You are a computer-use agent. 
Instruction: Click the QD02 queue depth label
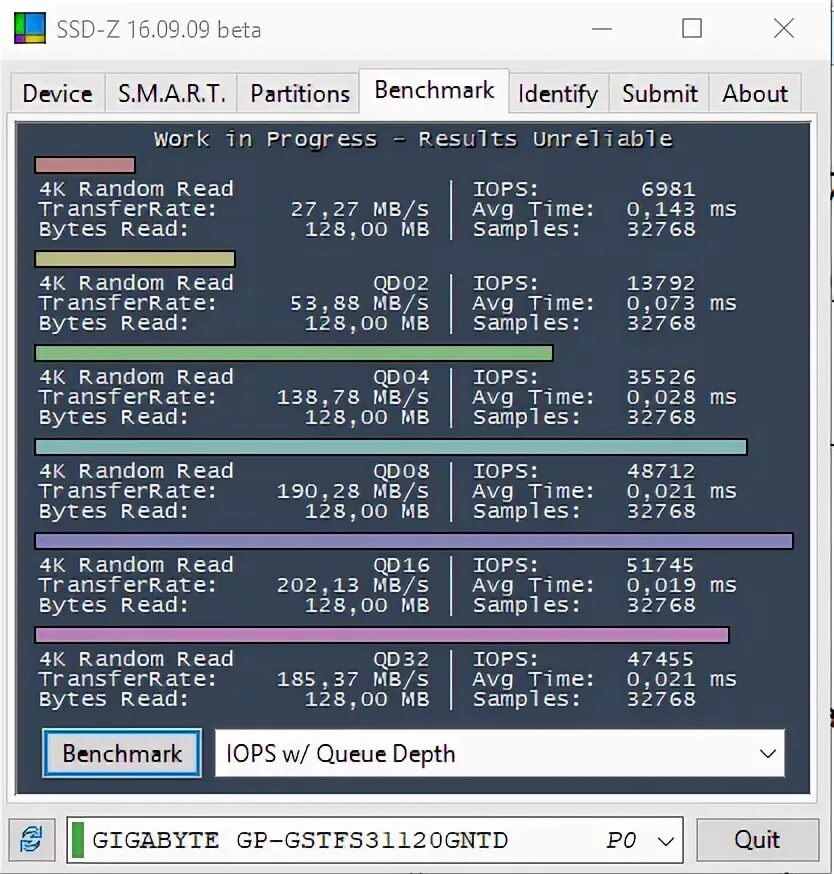401,283
